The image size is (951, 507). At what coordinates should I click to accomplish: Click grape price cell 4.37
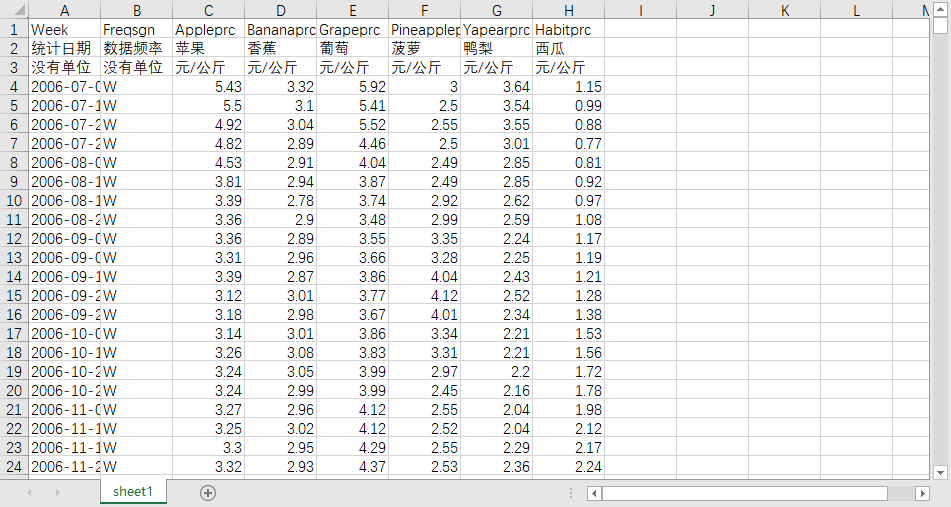(353, 466)
